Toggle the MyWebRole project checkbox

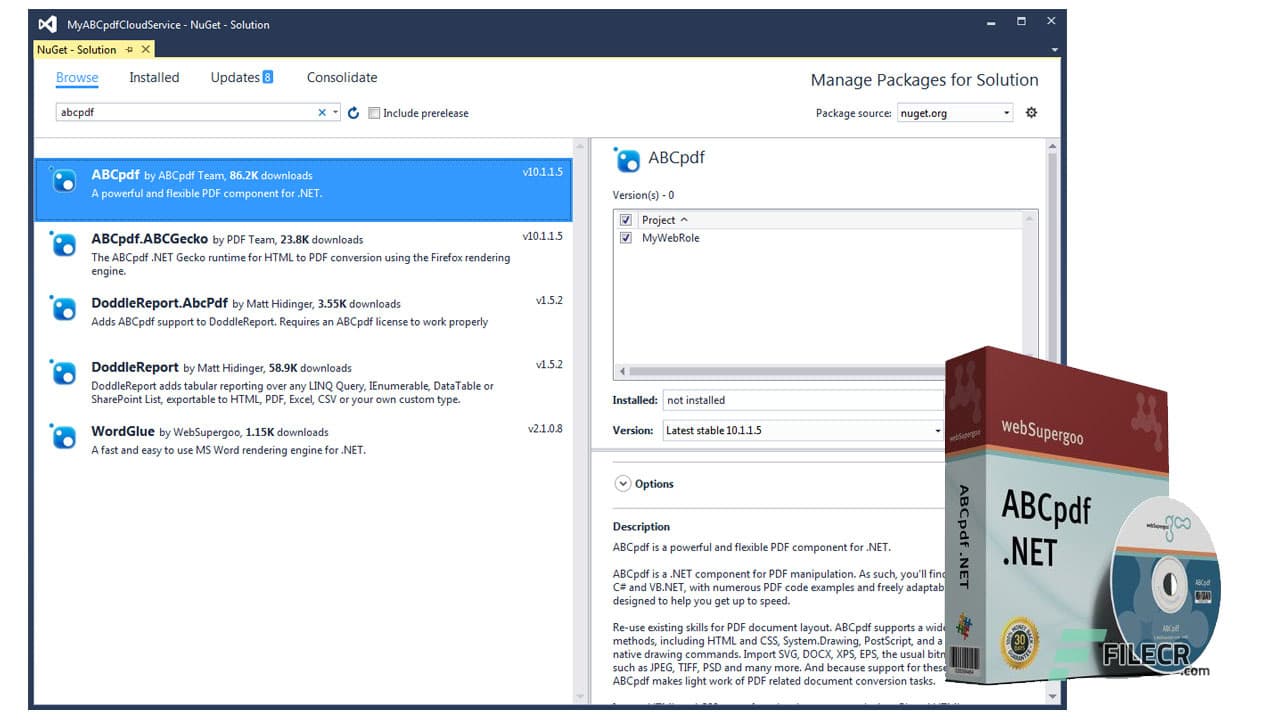625,238
